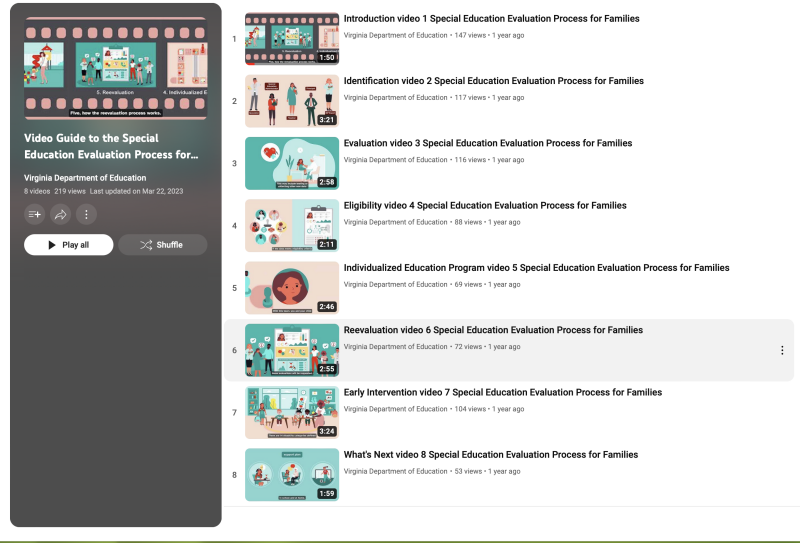Open playlist more-options three-dot menu
Screen dimensions: 800x543
[x=86, y=214]
